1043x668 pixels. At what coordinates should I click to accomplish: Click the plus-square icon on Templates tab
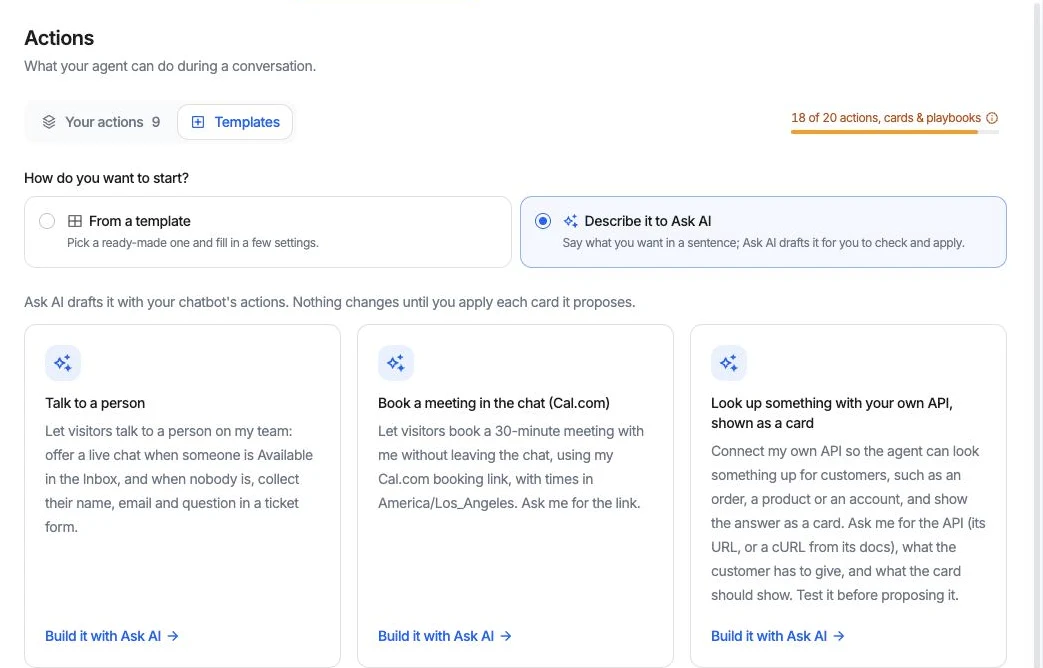(x=198, y=122)
